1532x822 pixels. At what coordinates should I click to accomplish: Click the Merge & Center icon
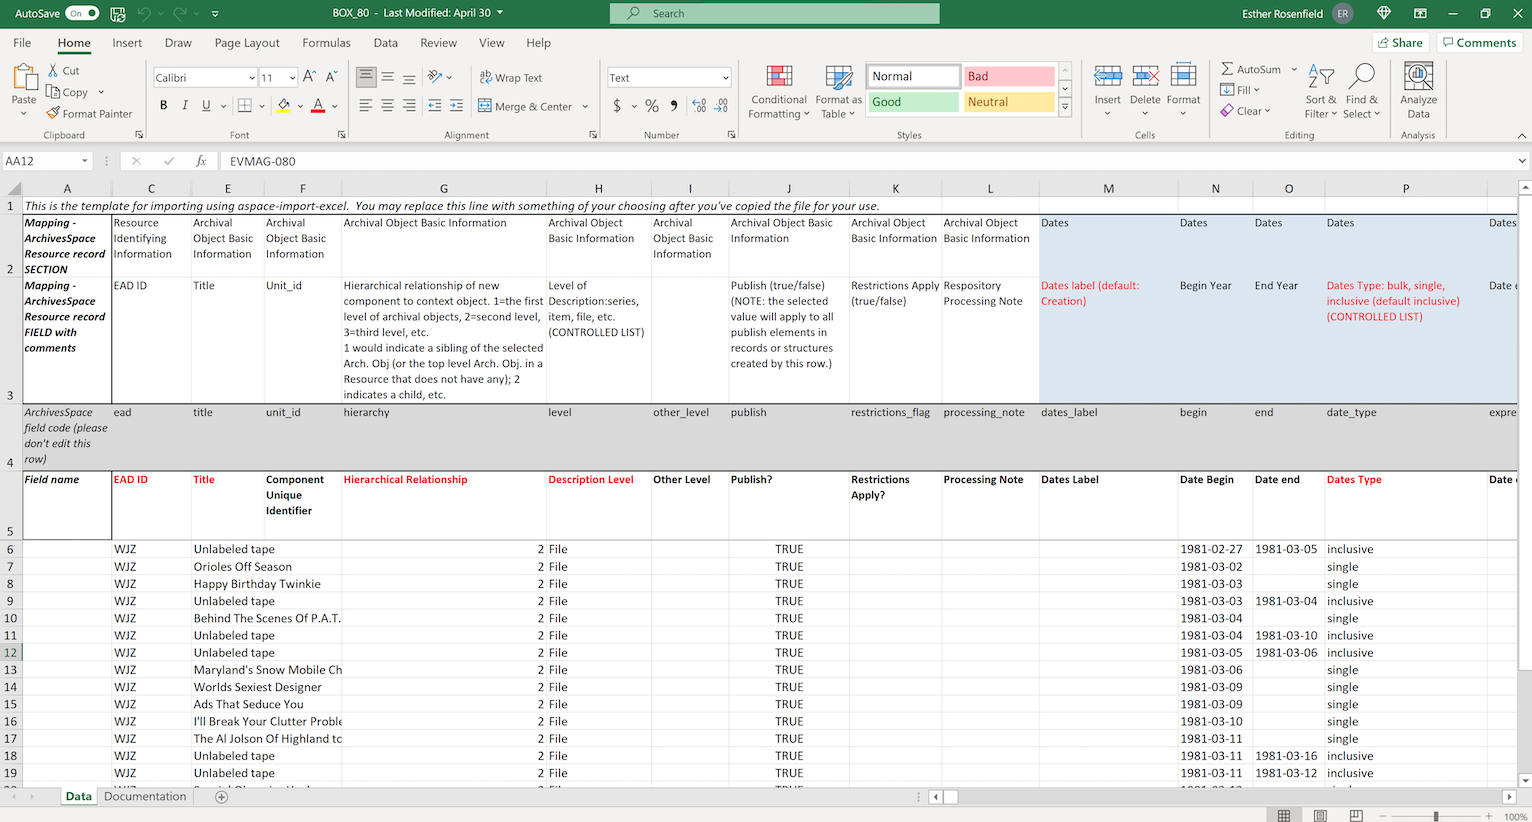tap(485, 106)
